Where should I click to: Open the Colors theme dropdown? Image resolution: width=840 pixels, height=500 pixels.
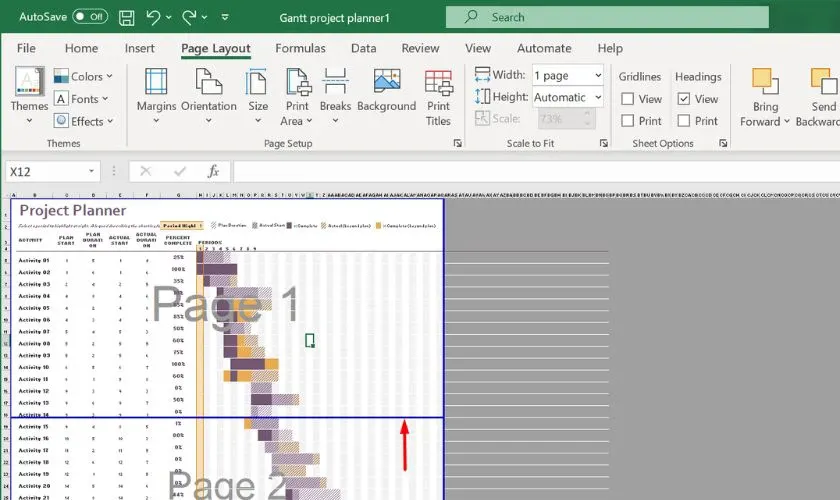point(84,77)
